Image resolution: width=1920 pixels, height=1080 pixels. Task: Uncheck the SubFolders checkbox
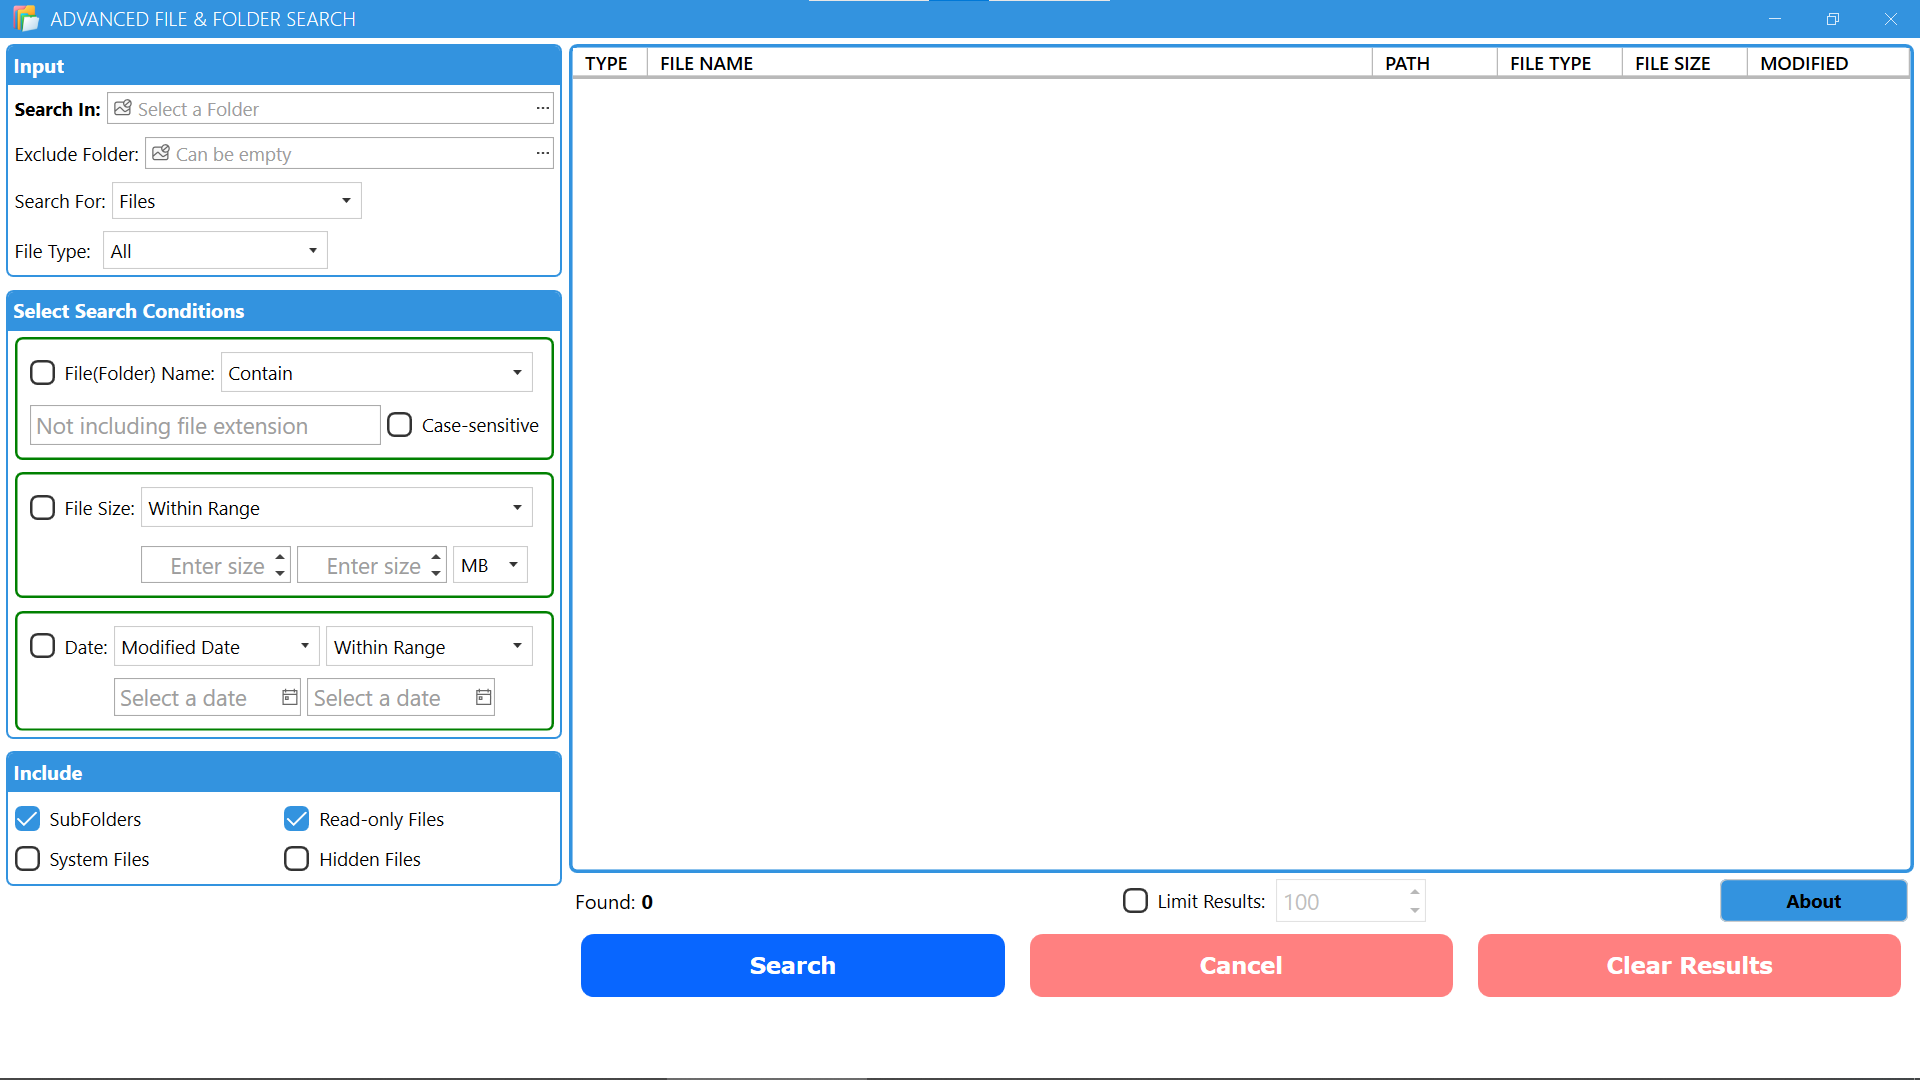(x=28, y=819)
